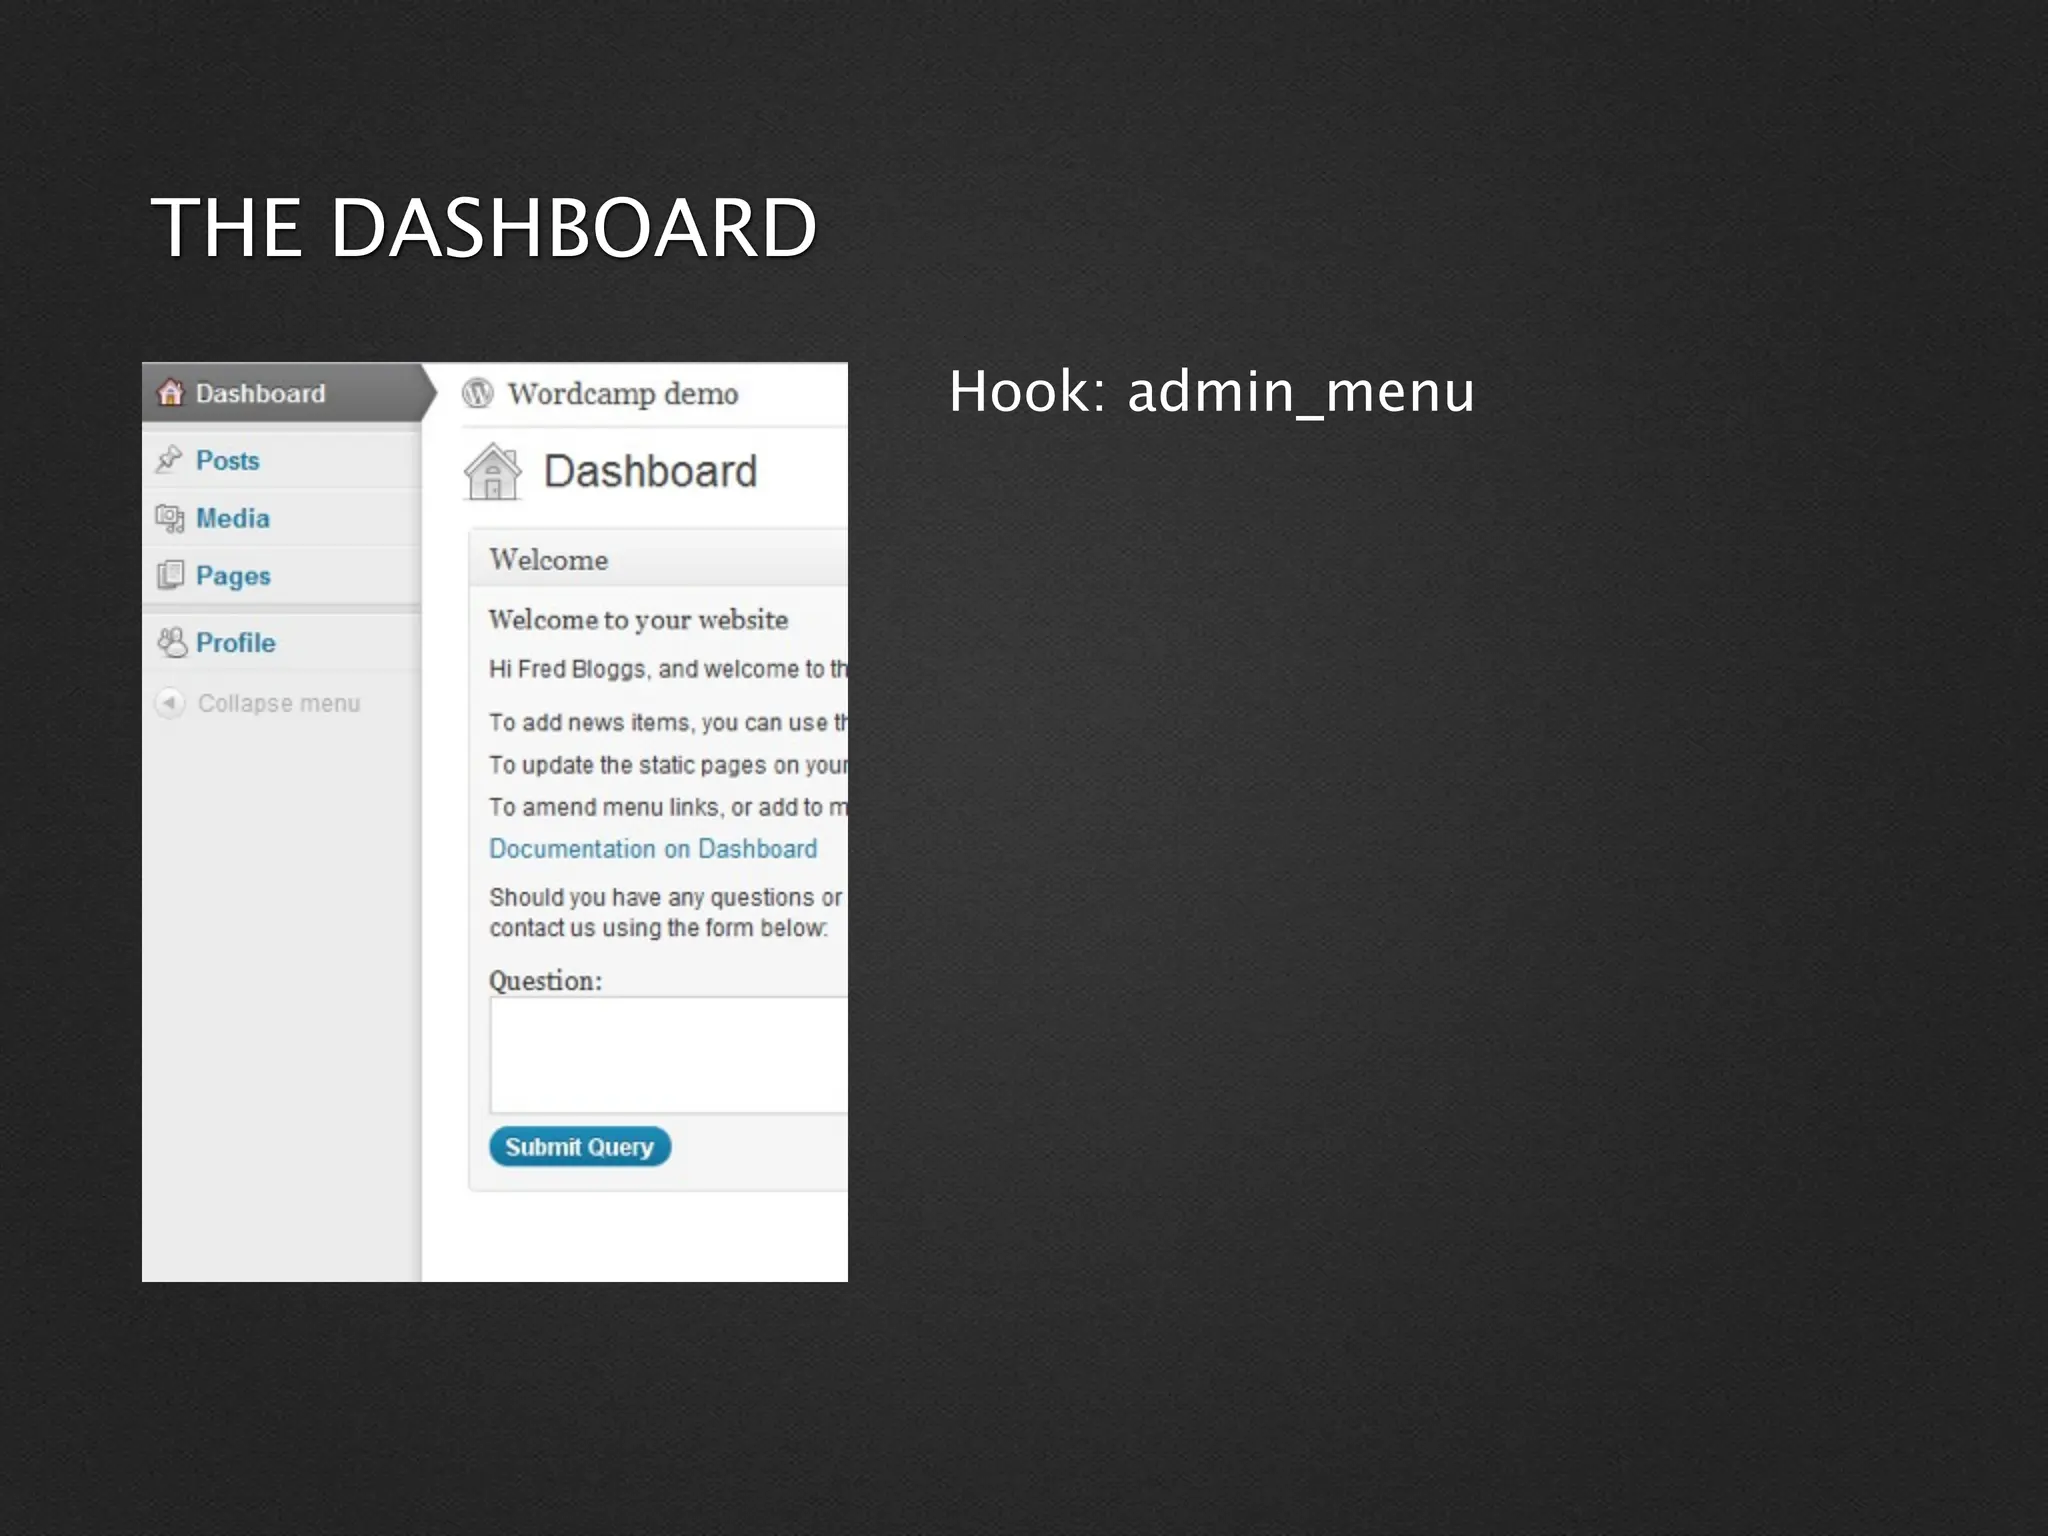This screenshot has height=1536, width=2048.
Task: Select the Dashboard page heading text
Action: [x=651, y=471]
